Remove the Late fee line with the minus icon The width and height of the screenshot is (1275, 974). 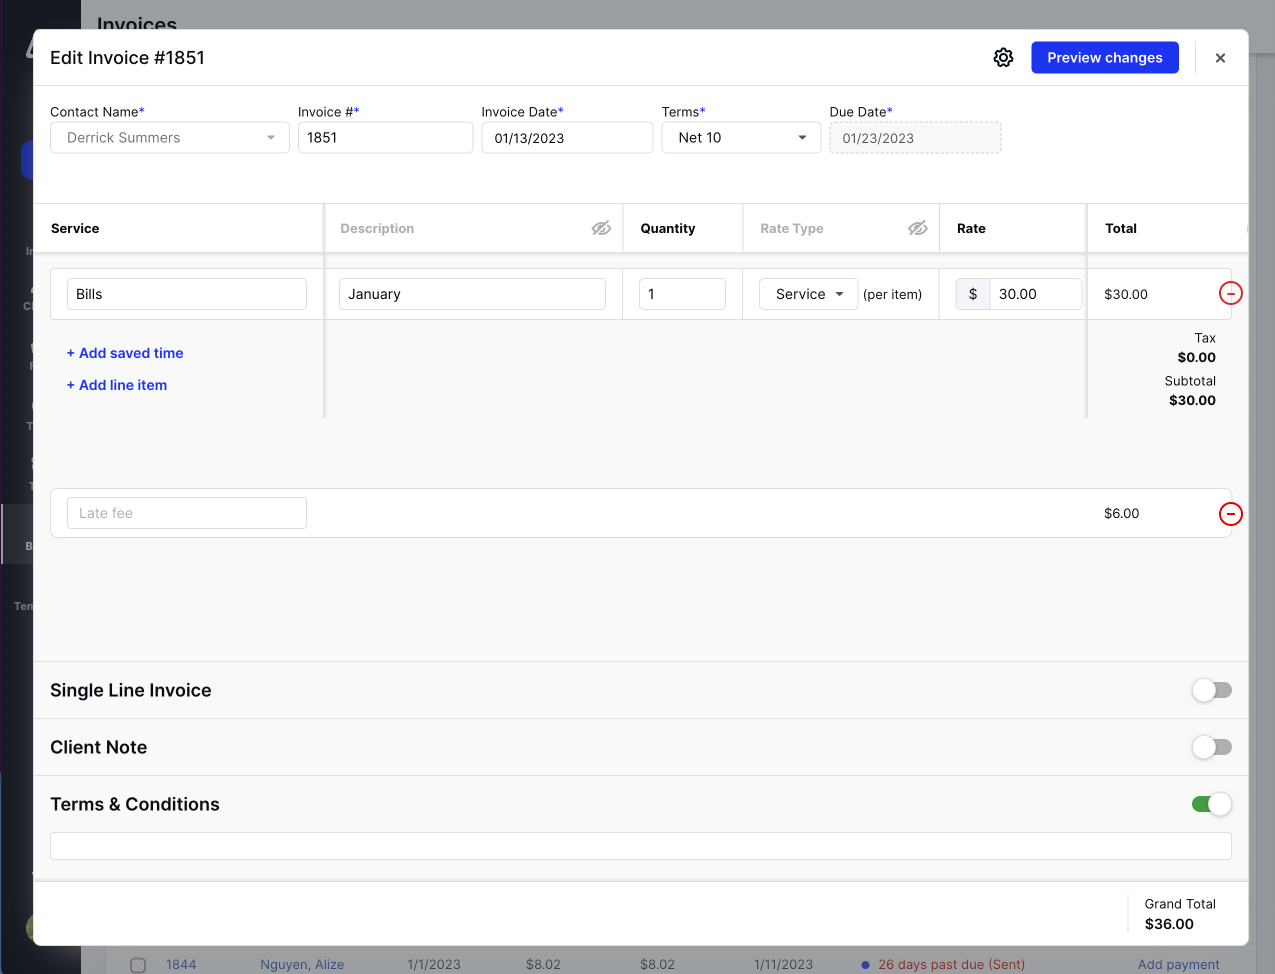coord(1231,514)
